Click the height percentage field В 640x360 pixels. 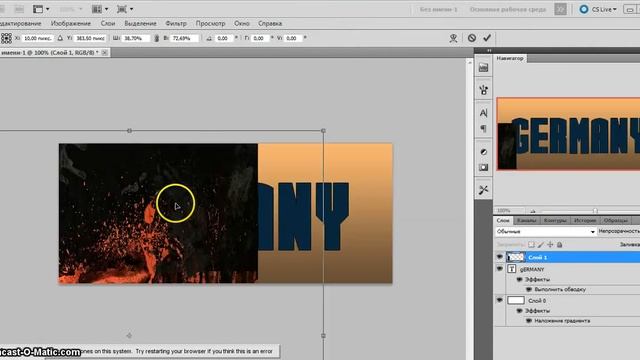(184, 38)
